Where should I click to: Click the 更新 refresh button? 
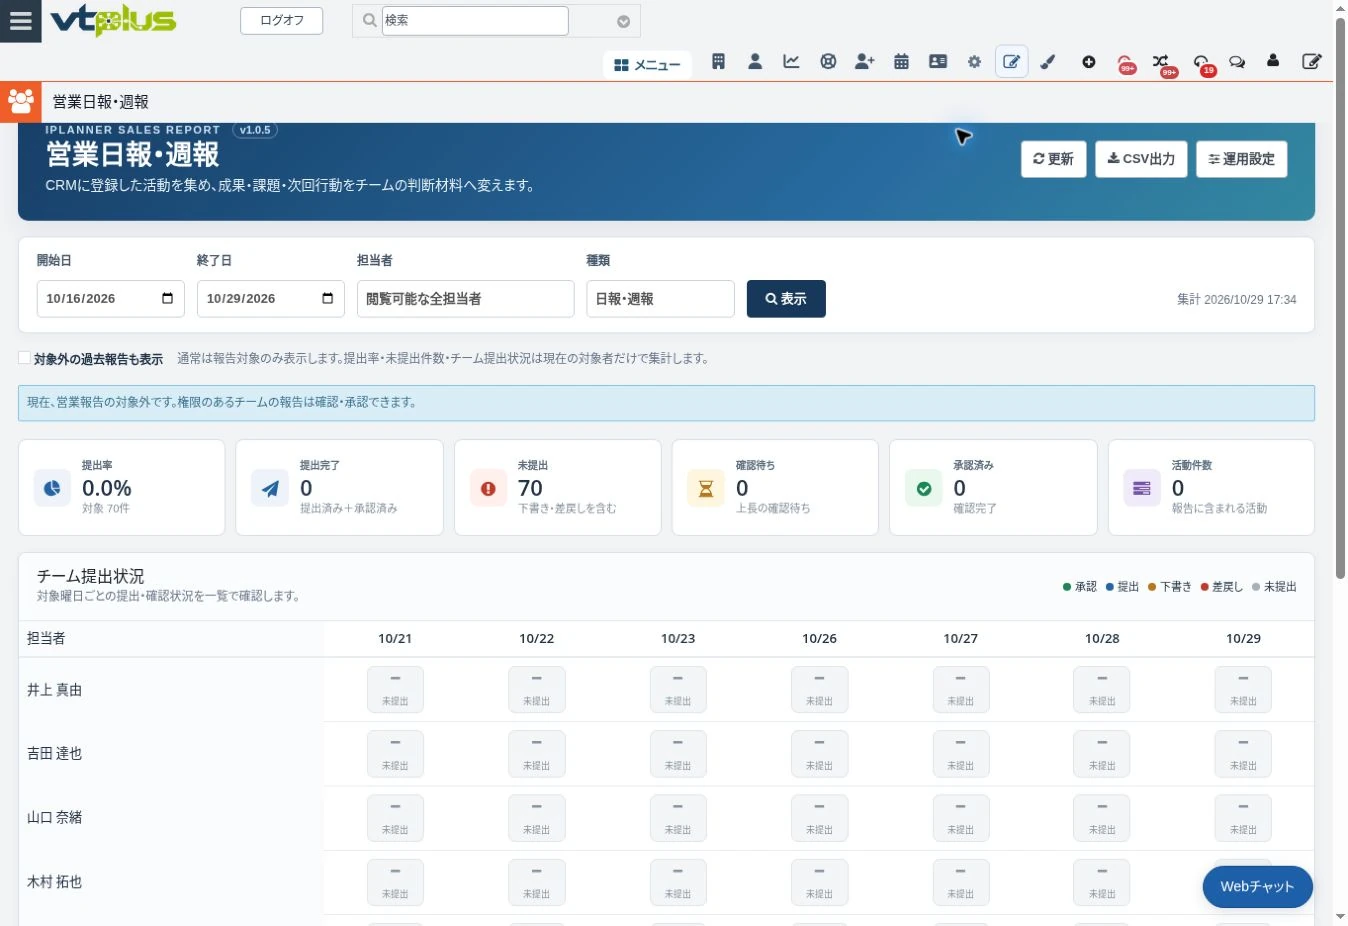pos(1053,159)
